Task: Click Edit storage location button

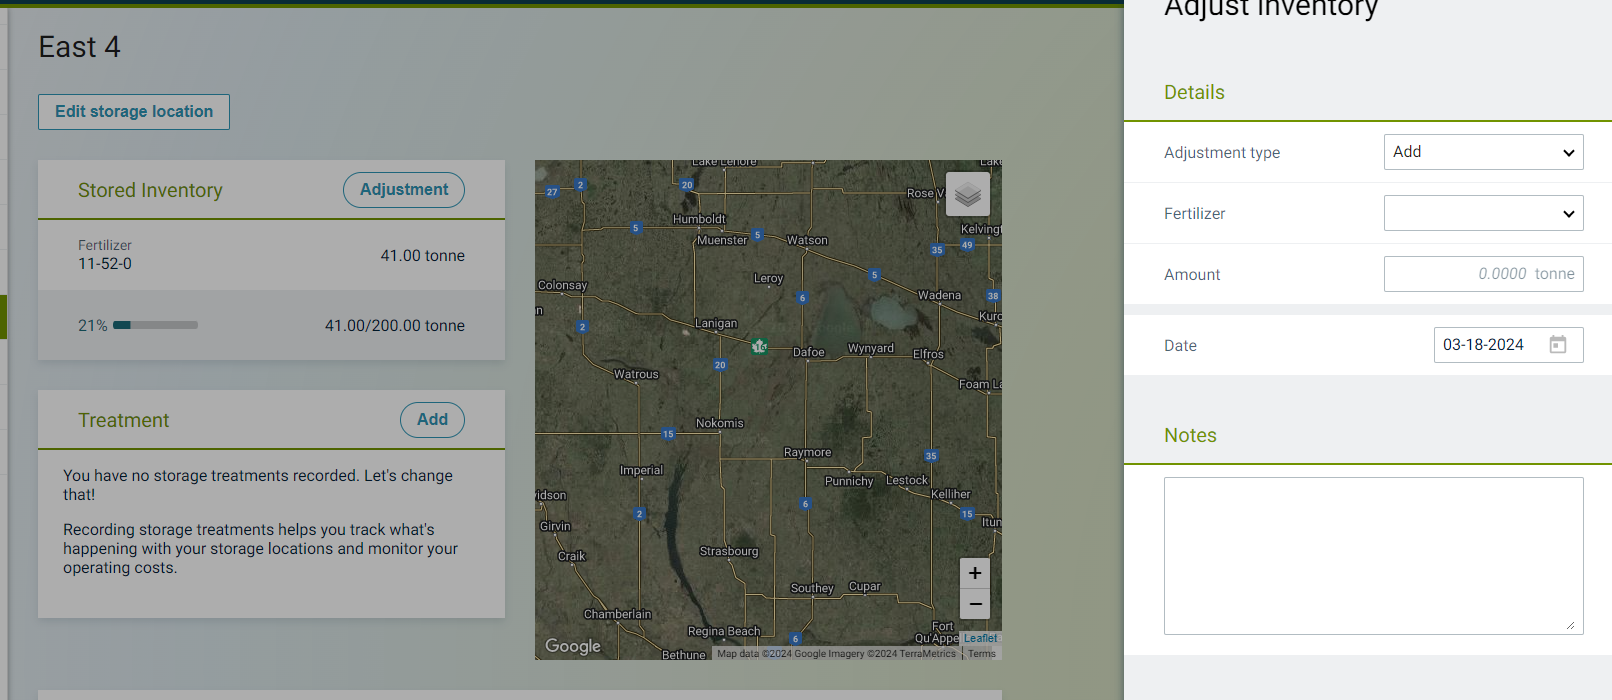Action: tap(134, 112)
